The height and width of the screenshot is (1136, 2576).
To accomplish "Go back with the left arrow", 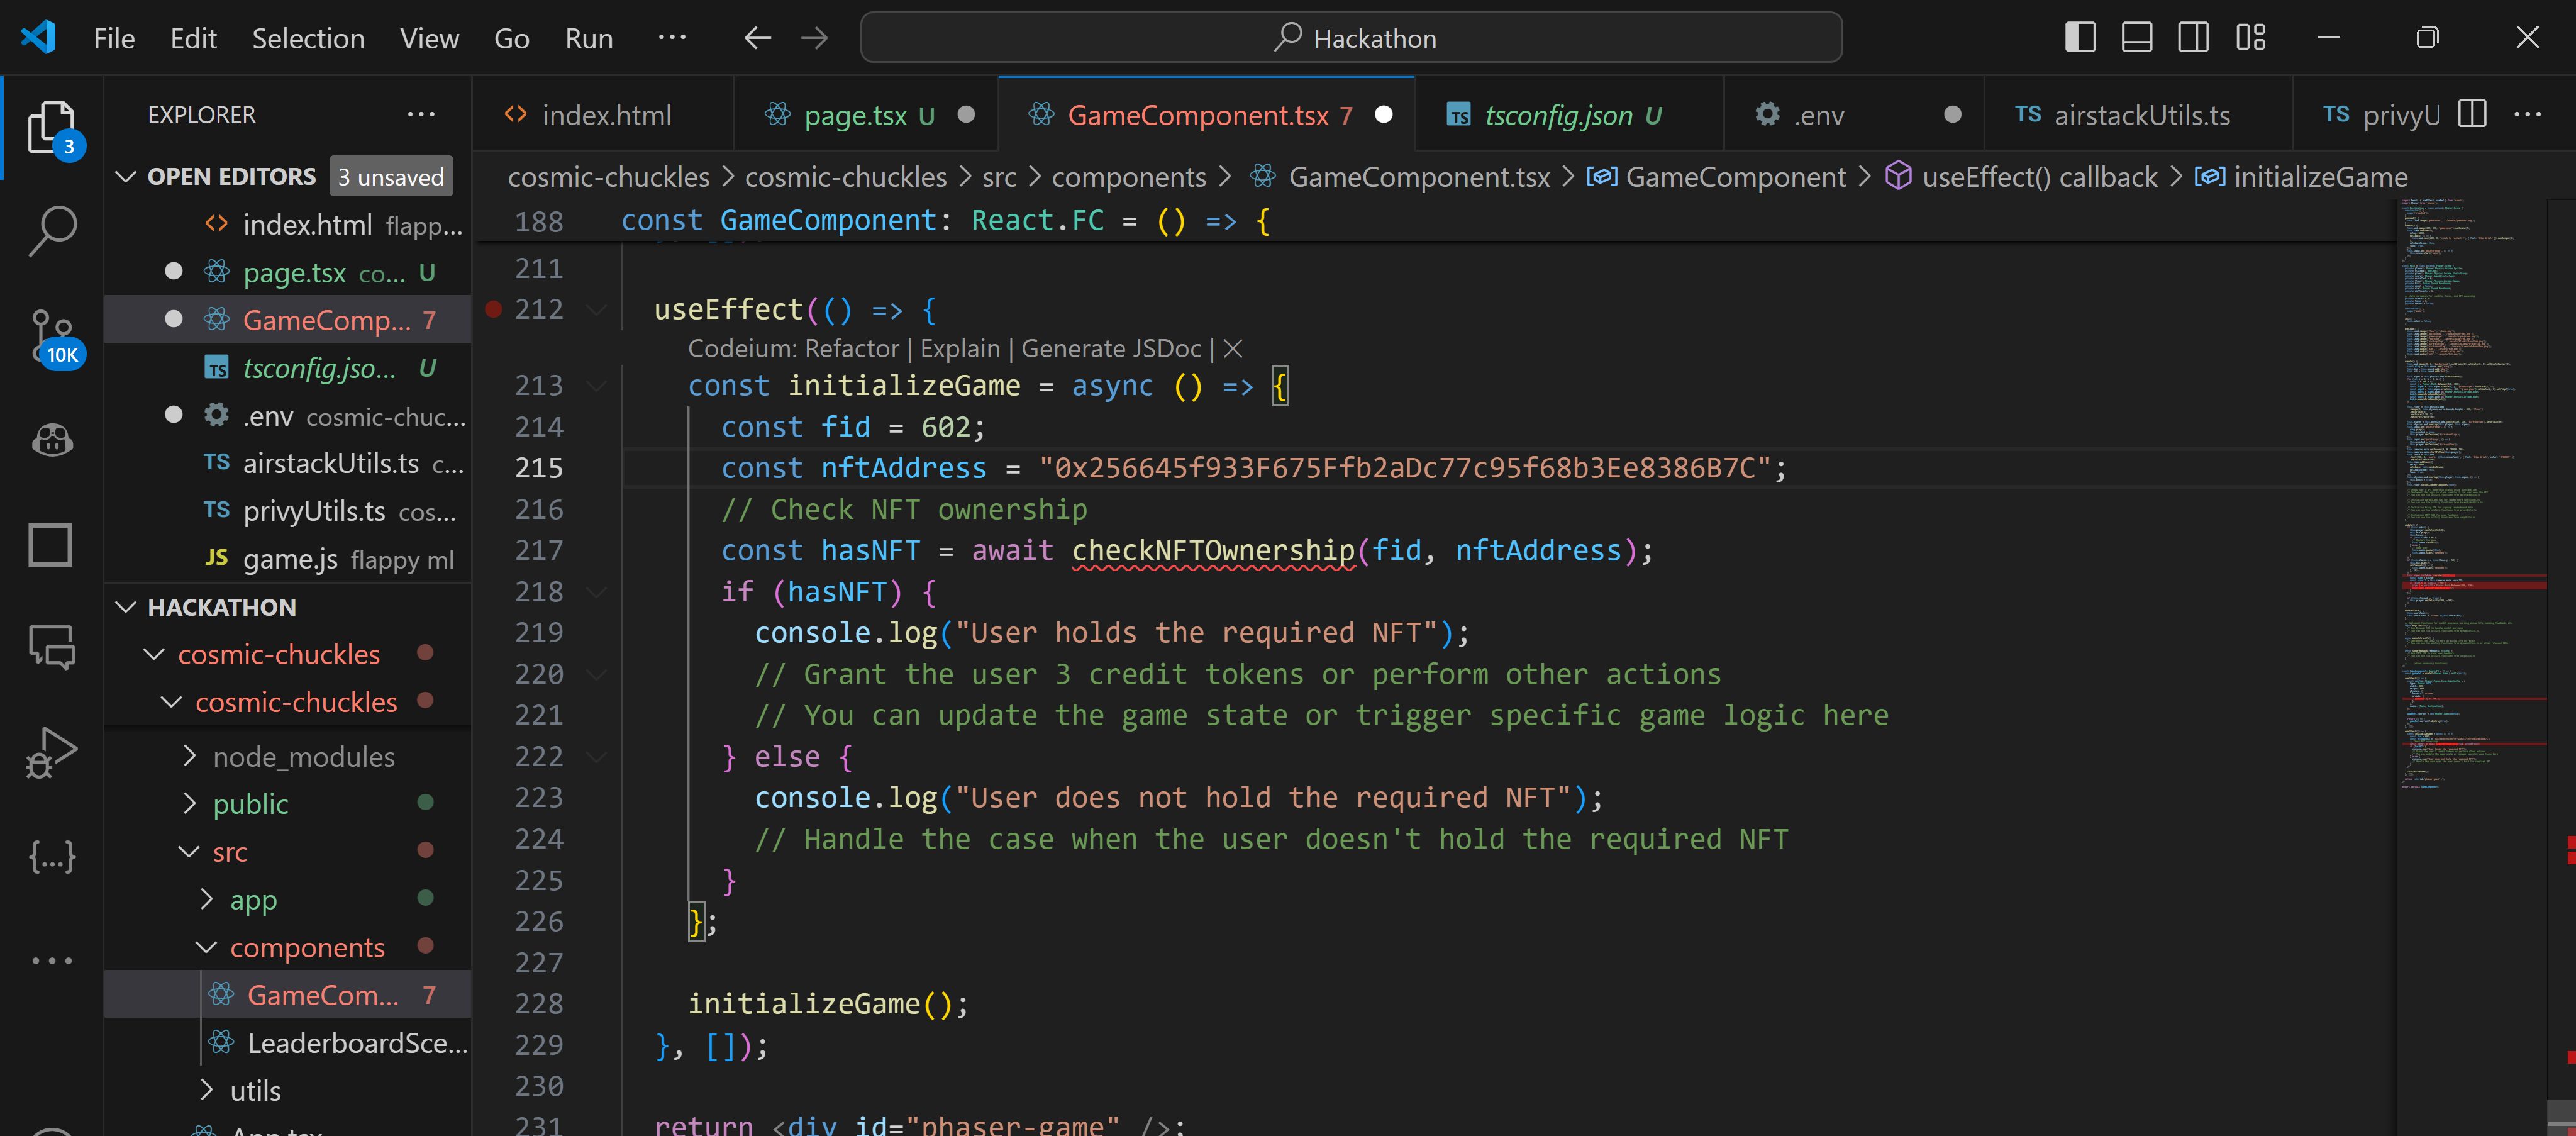I will (757, 38).
